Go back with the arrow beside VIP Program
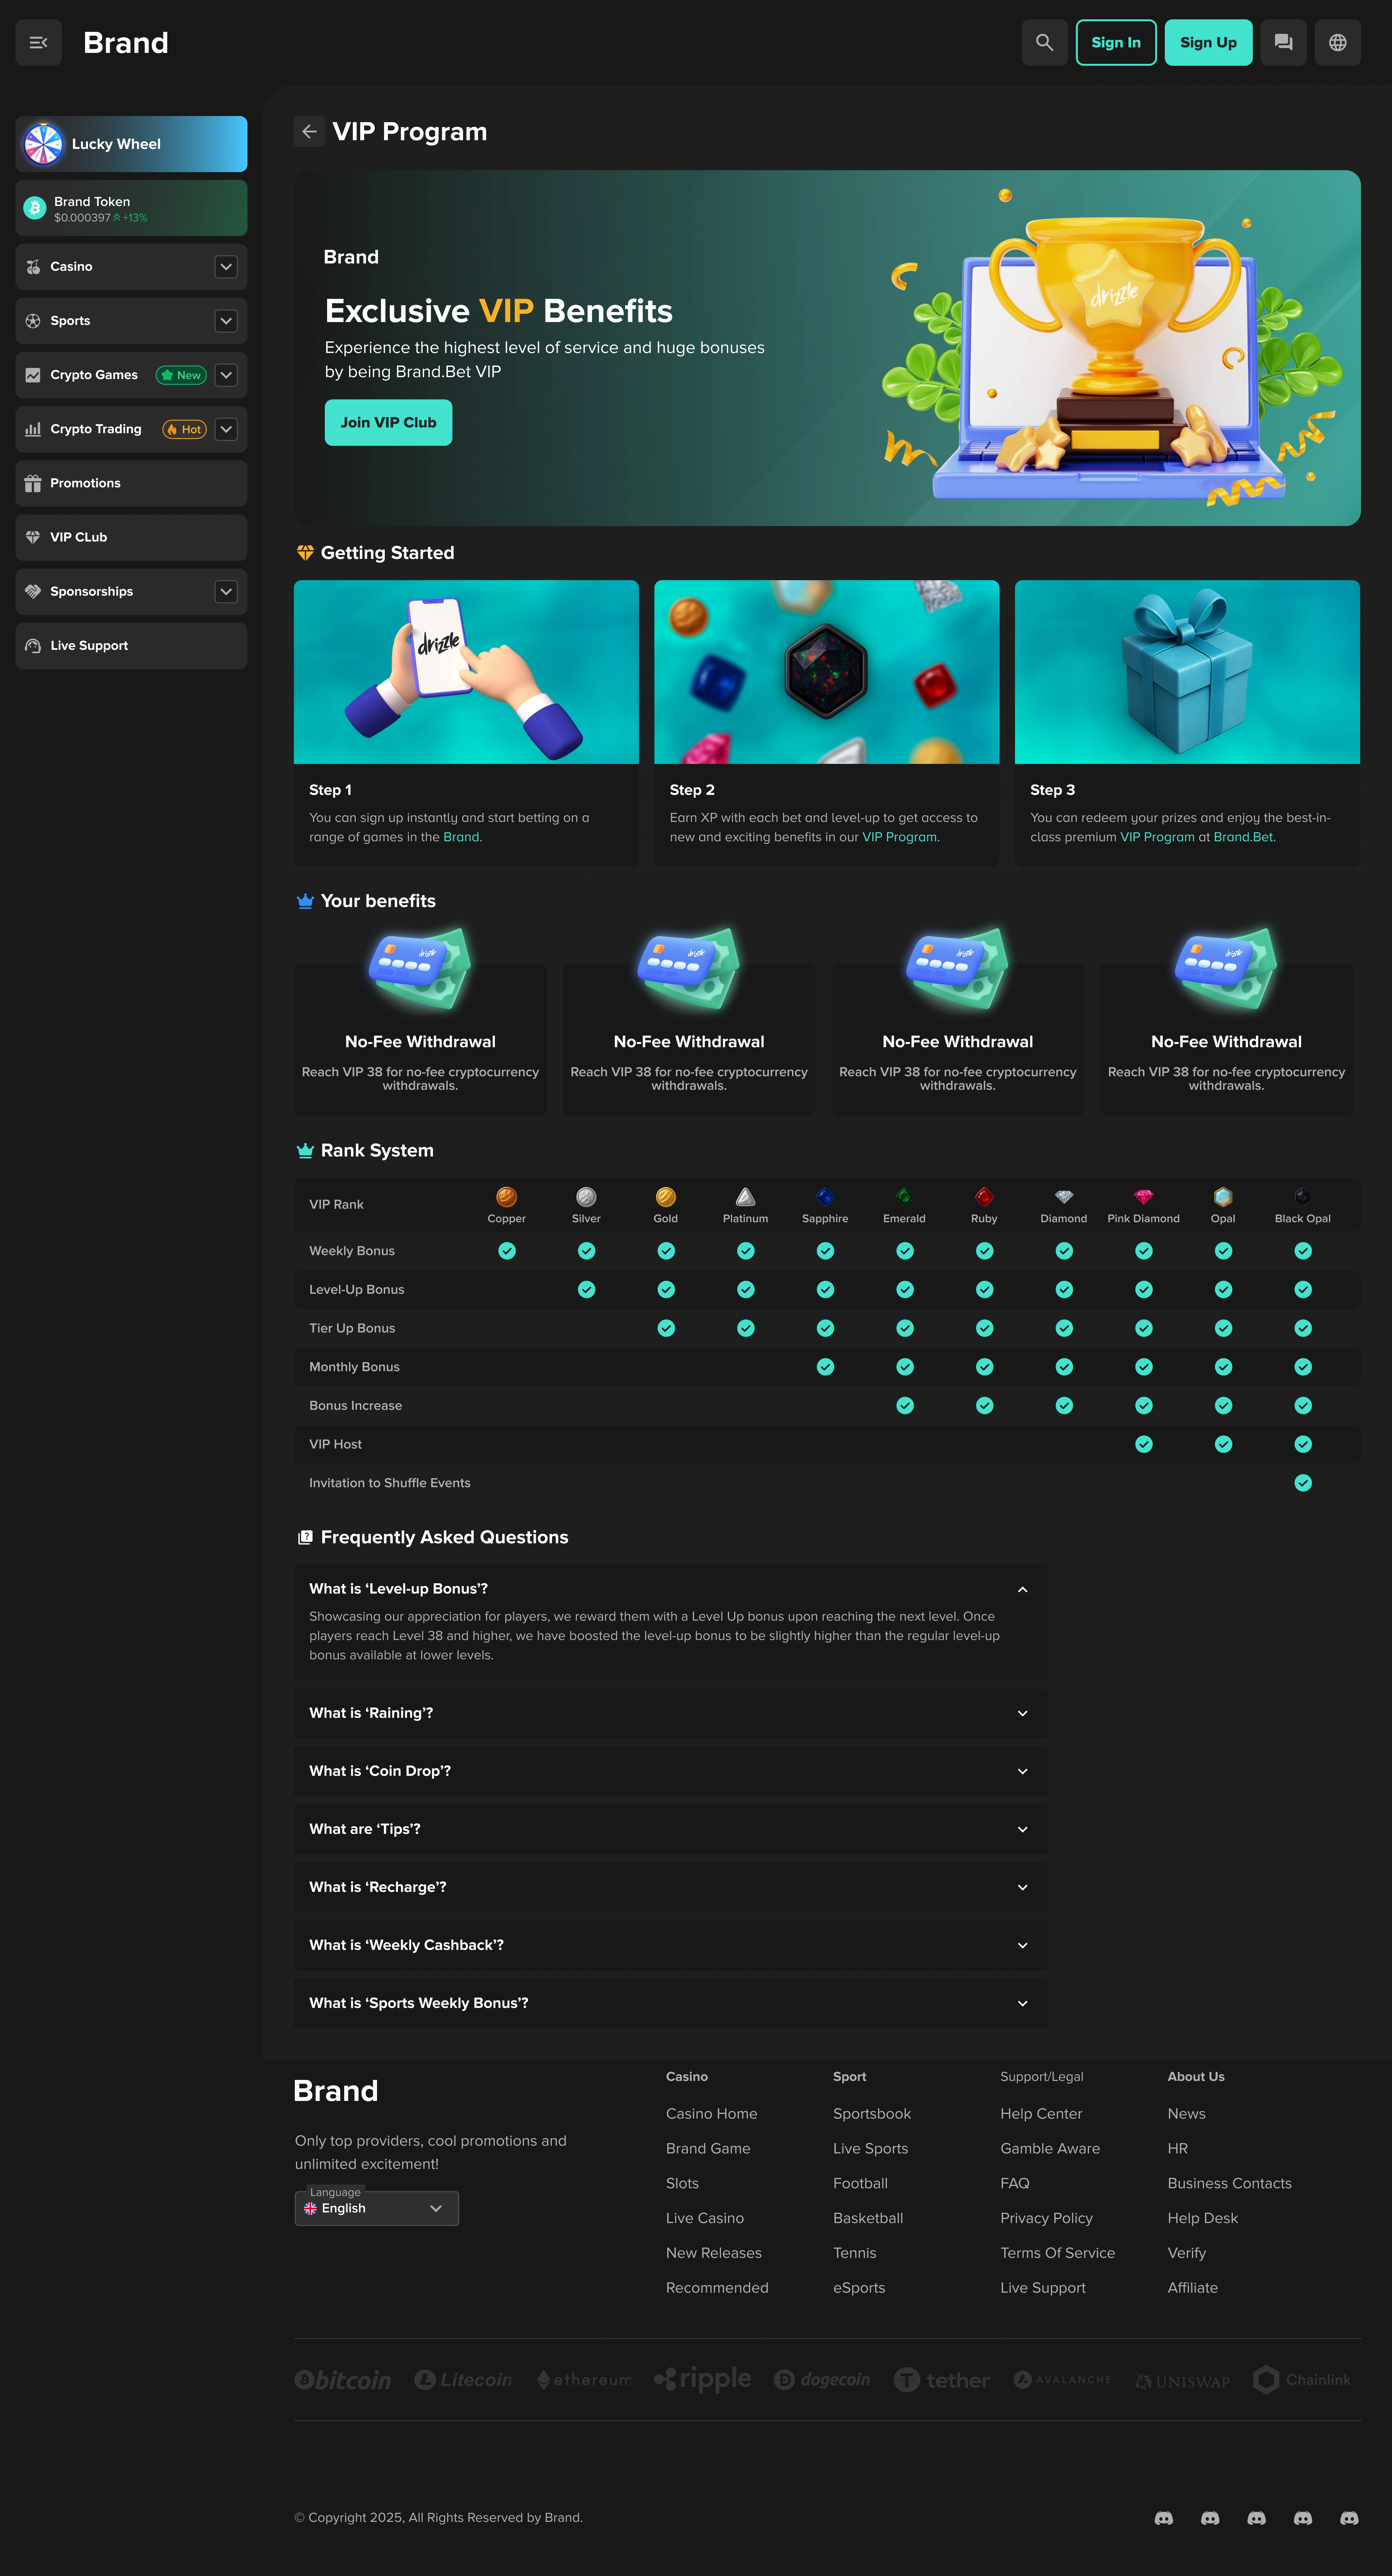Screen dimensions: 1392x2576 coord(309,132)
